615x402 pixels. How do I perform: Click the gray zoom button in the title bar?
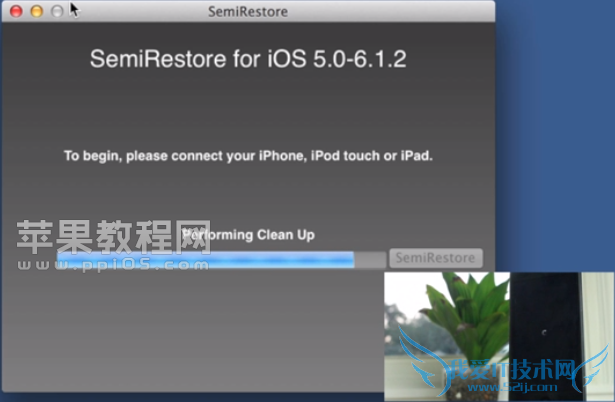coord(57,11)
